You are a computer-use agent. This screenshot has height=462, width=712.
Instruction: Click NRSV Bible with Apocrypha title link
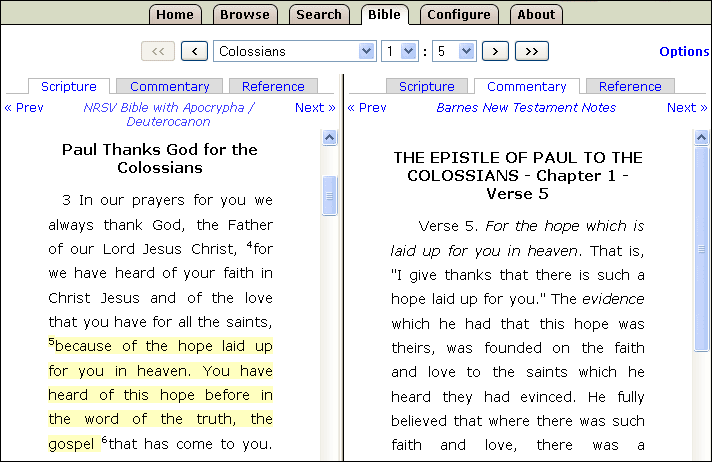tap(168, 114)
